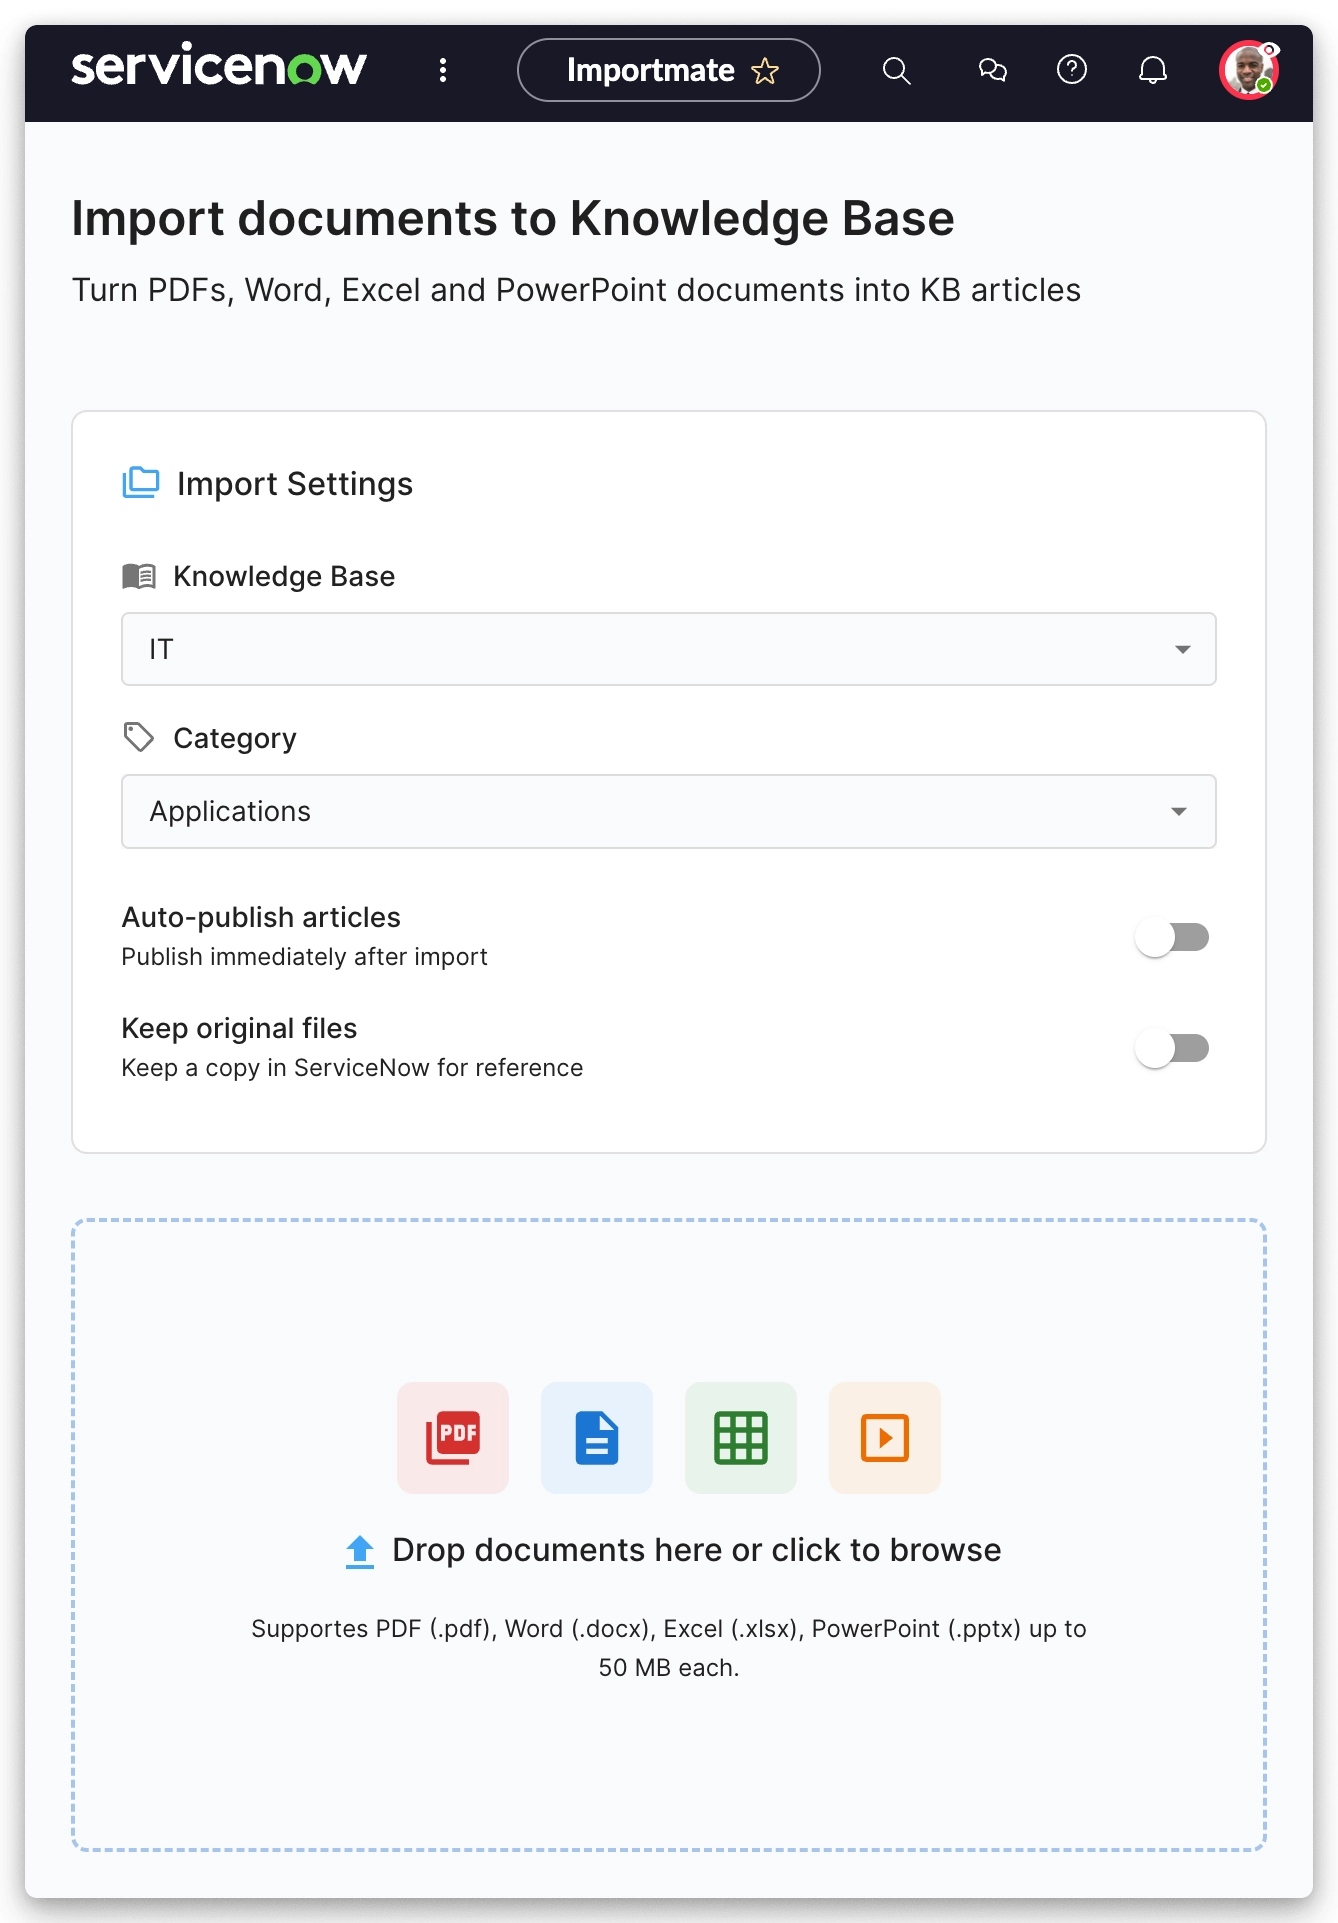This screenshot has height=1923, width=1338.
Task: Click the Auto-publish articles label
Action: (x=261, y=917)
